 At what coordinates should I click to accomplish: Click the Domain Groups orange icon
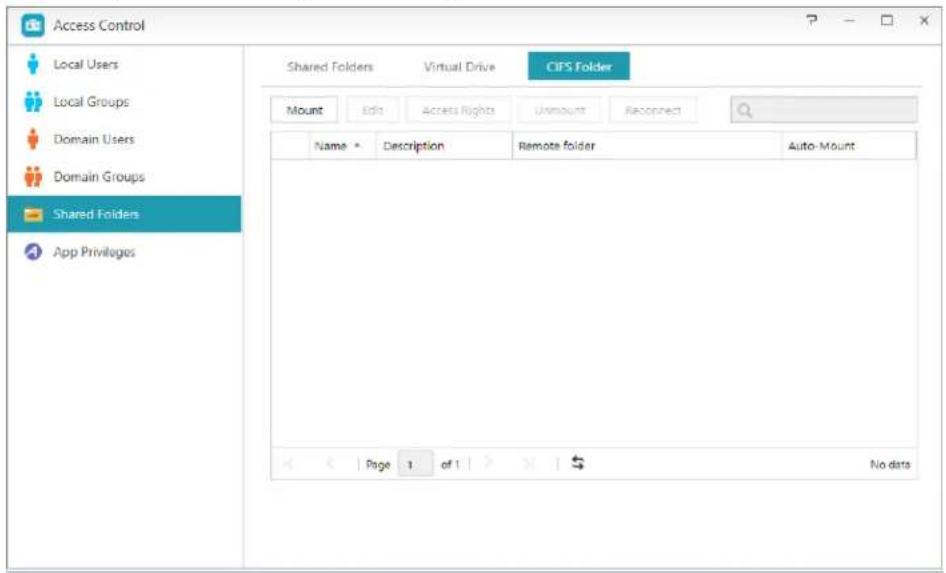pos(33,177)
